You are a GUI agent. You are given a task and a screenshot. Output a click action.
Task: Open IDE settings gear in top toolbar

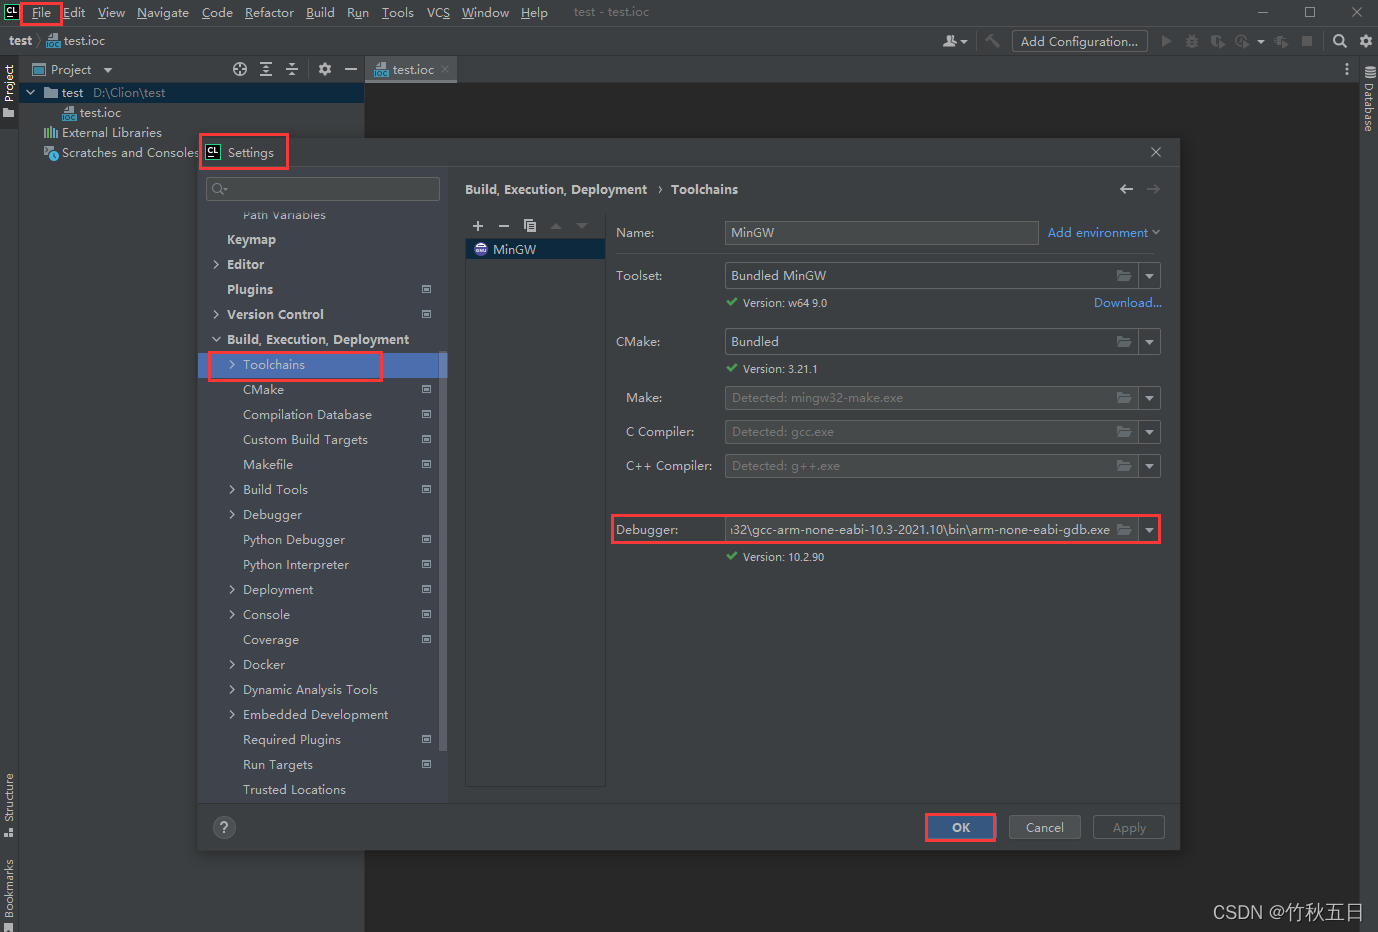pyautogui.click(x=1366, y=41)
